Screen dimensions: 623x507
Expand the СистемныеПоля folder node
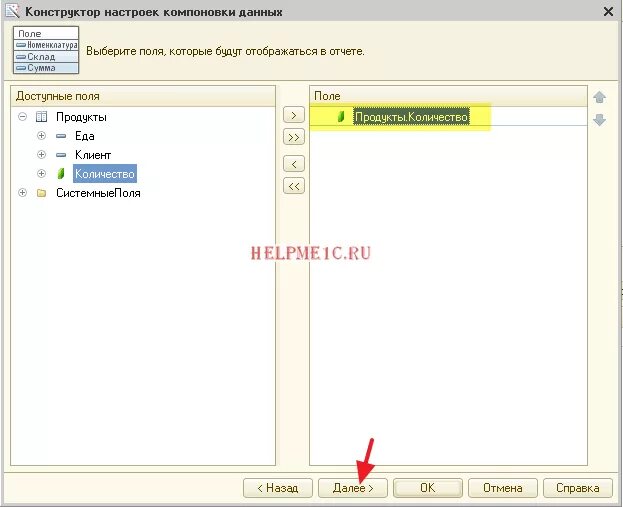pyautogui.click(x=23, y=193)
